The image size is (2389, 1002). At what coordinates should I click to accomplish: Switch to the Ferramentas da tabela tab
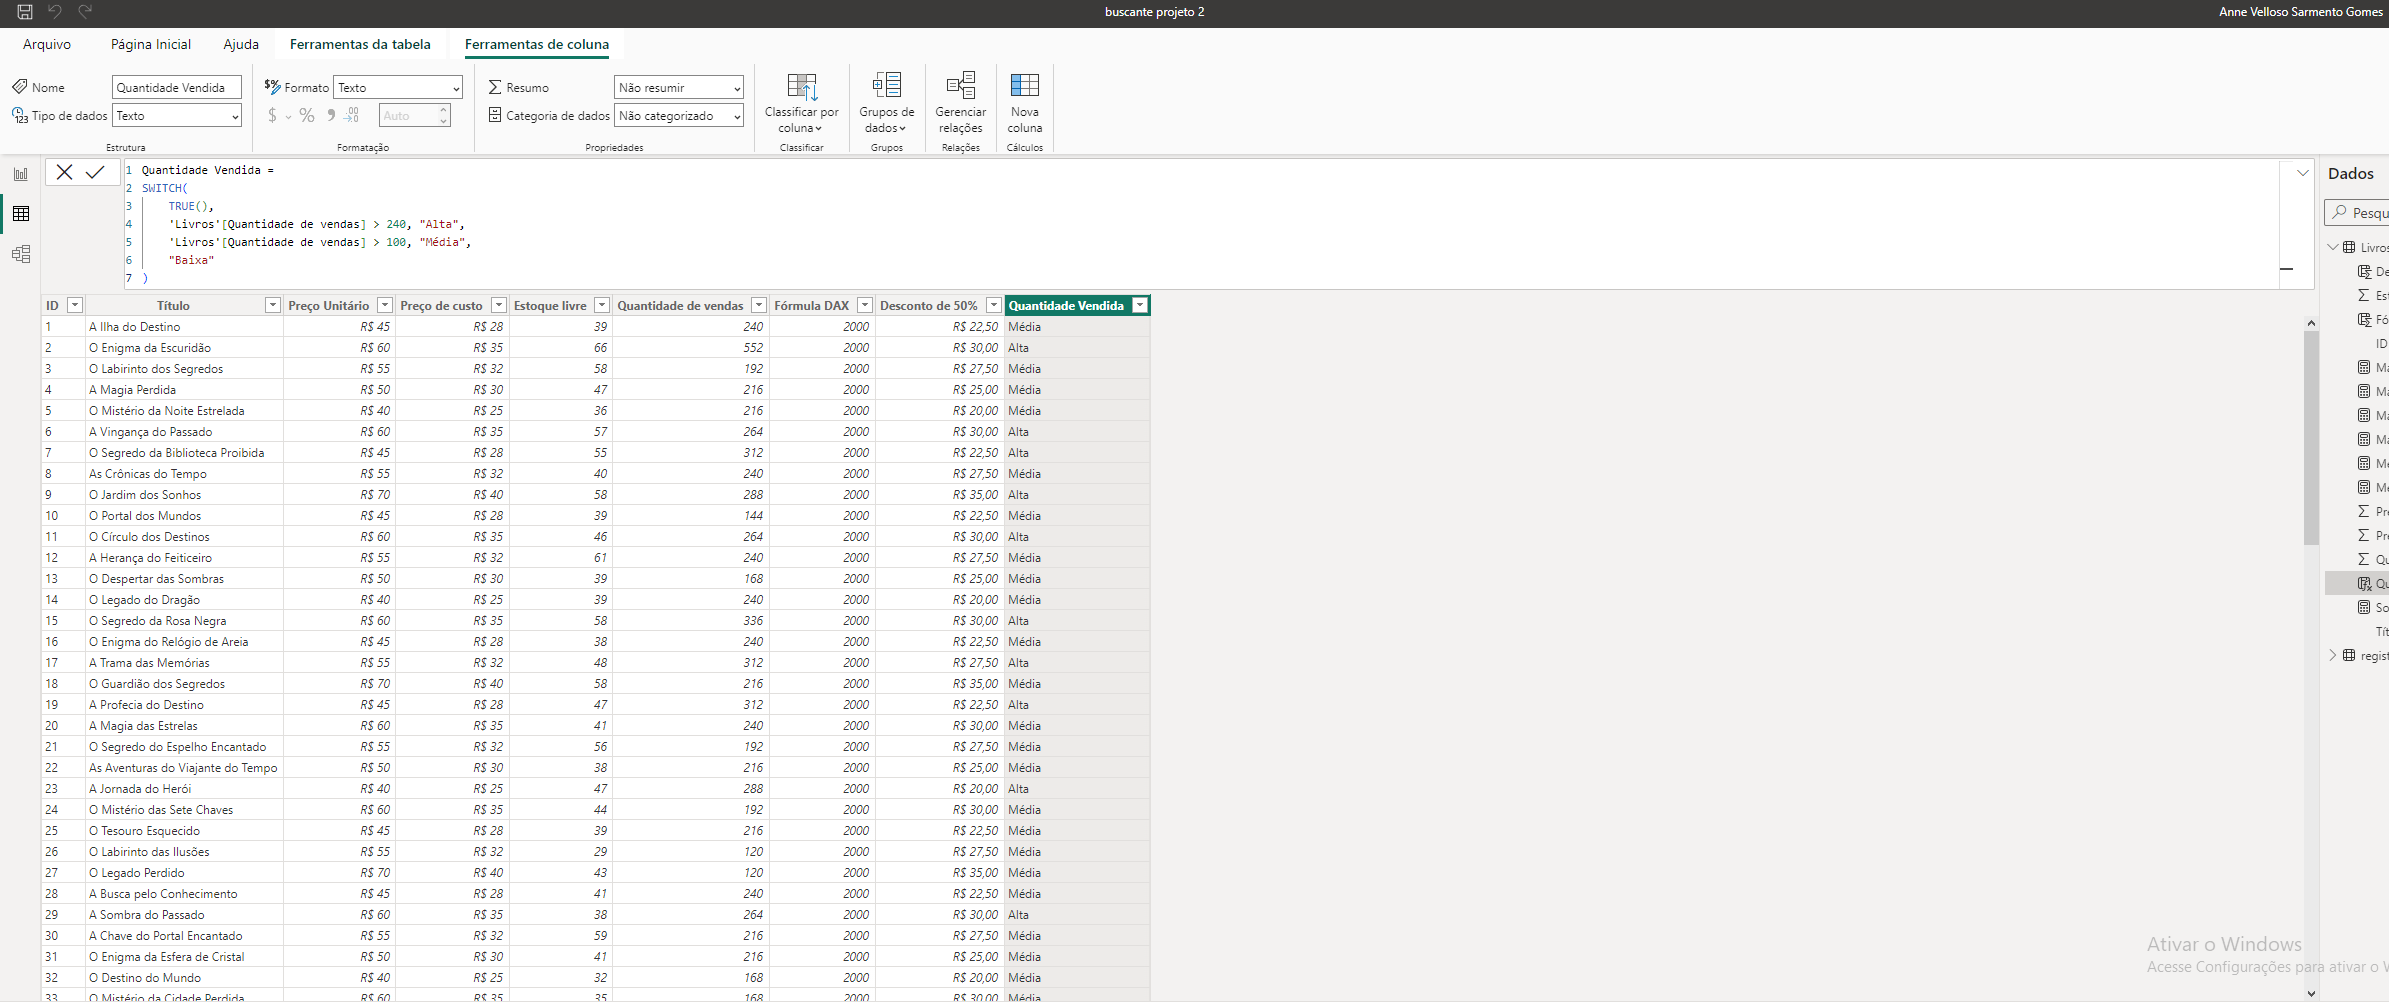pos(360,44)
